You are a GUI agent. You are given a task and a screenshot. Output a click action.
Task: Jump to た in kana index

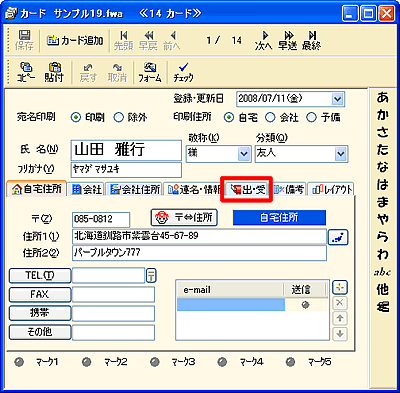(x=383, y=149)
